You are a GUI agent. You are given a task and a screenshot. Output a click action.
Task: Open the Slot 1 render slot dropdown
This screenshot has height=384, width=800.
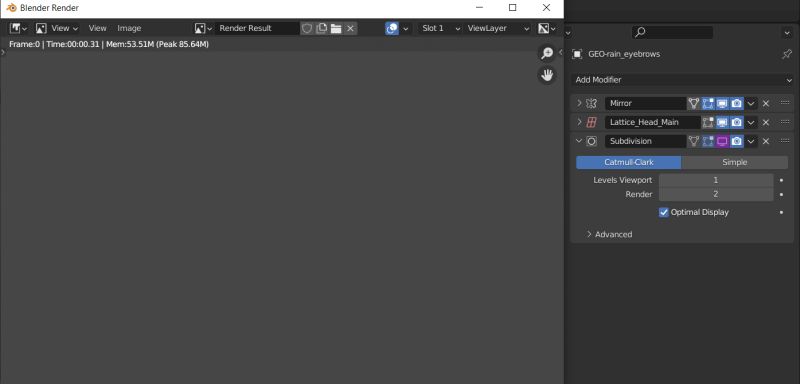point(441,29)
